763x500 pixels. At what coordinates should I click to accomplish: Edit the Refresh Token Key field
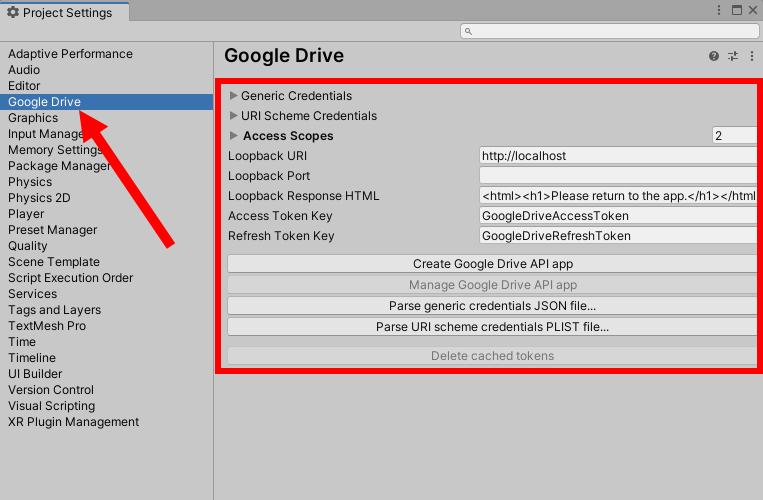click(618, 235)
